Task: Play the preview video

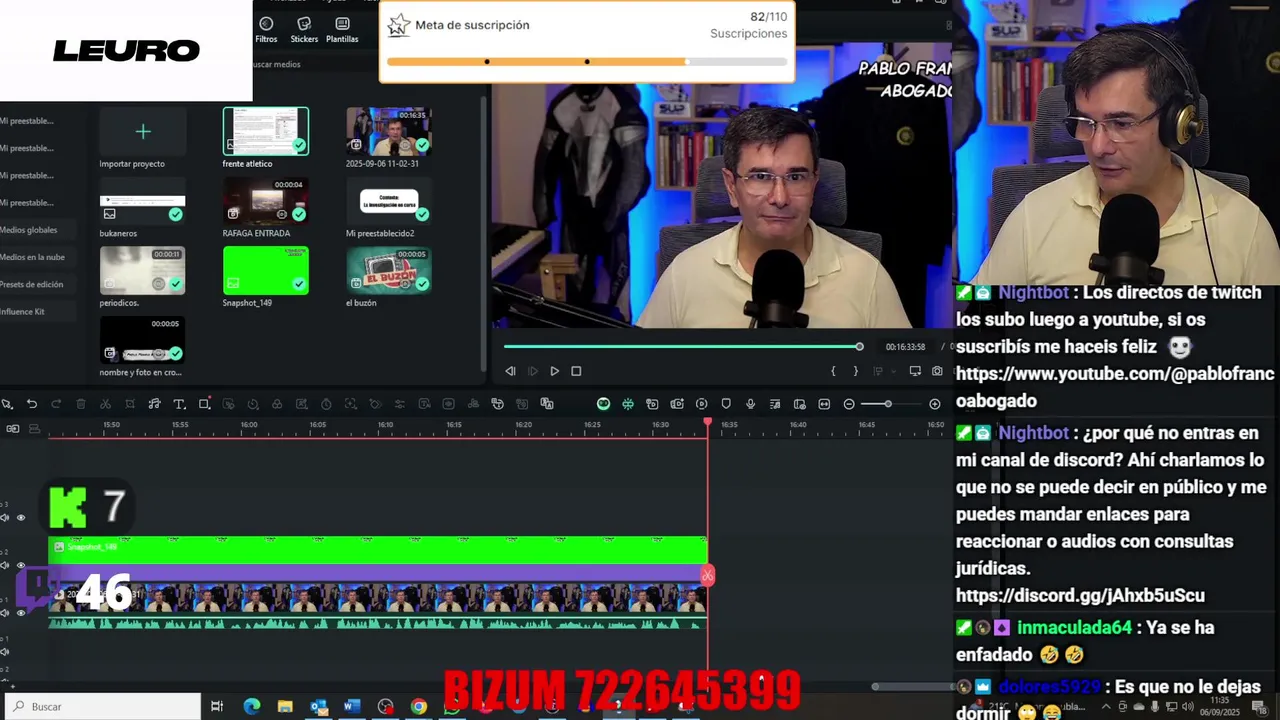Action: 554,371
